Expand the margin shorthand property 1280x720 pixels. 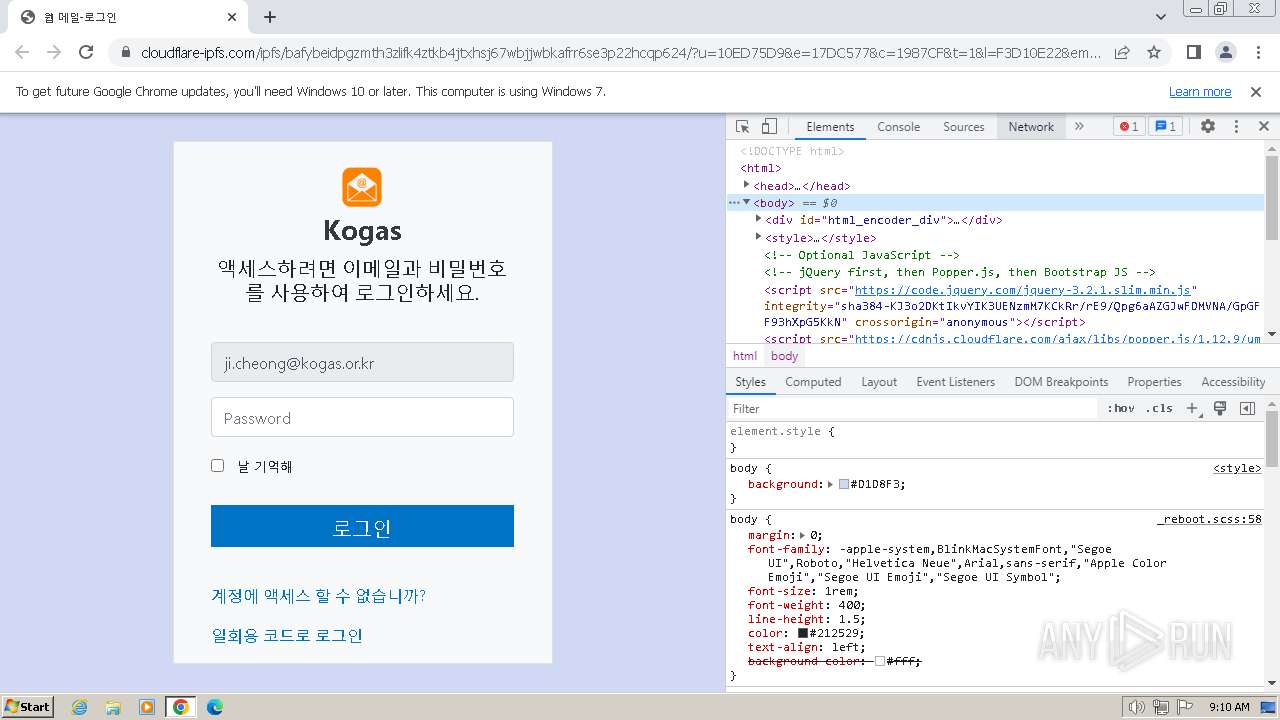pos(802,535)
